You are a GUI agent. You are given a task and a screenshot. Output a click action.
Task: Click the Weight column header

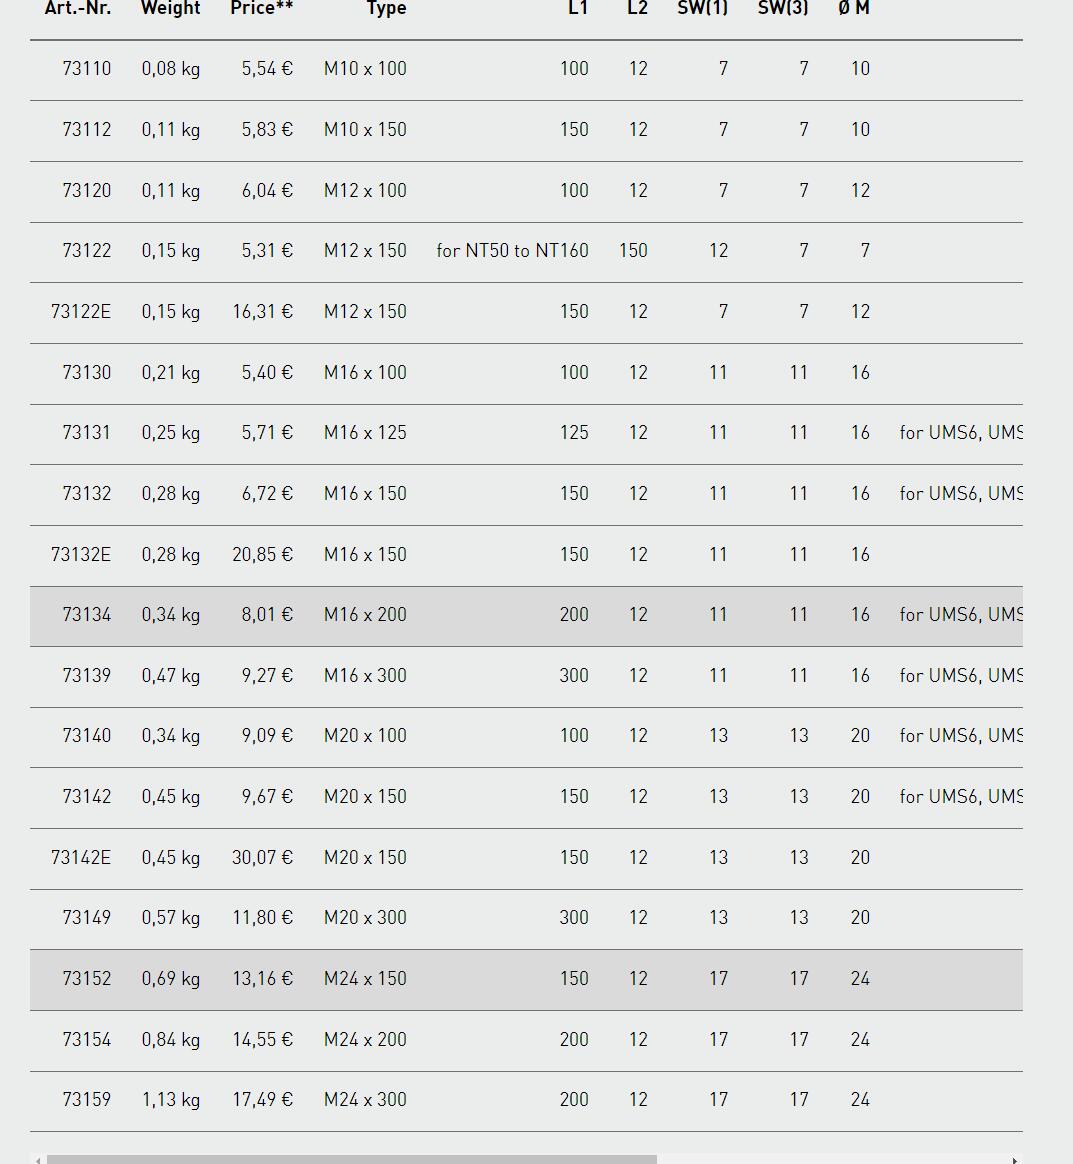tap(171, 8)
